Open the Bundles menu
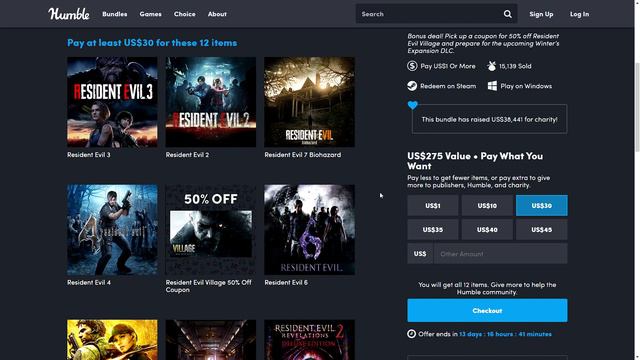Viewport: 640px width, 360px height. pos(115,14)
